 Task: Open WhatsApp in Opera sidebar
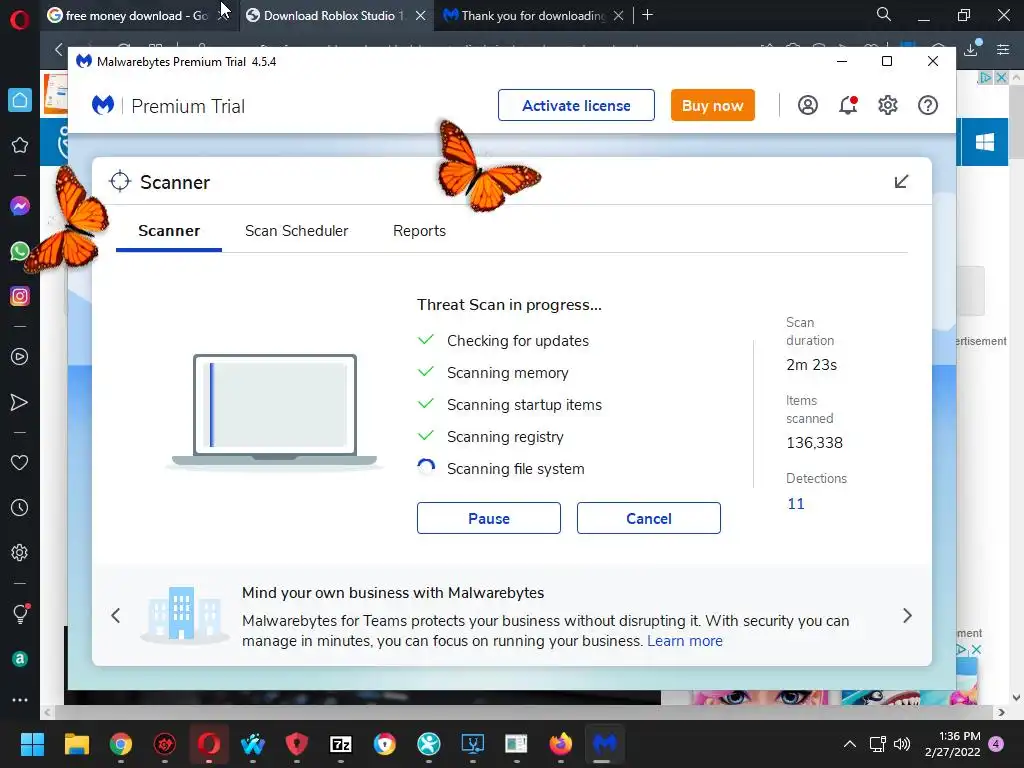[20, 251]
